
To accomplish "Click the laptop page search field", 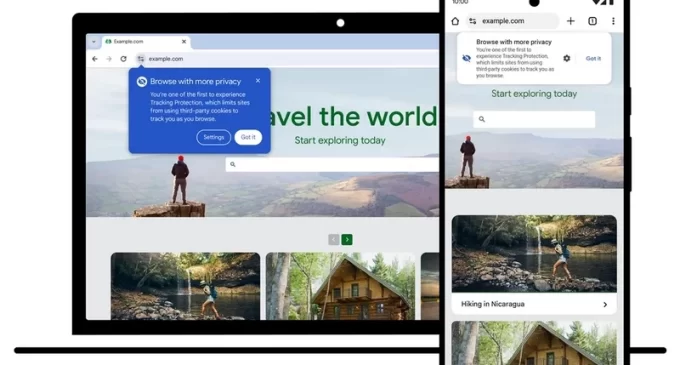I will click(x=332, y=165).
